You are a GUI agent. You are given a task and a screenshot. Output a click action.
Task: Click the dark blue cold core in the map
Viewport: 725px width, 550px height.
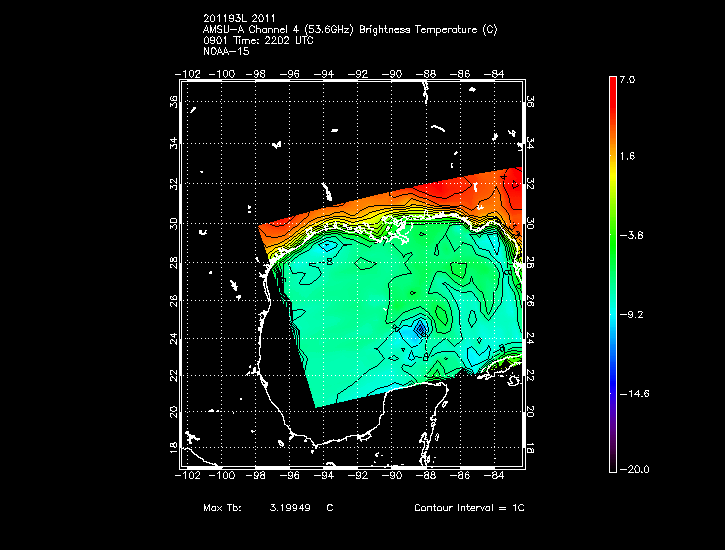pyautogui.click(x=421, y=327)
